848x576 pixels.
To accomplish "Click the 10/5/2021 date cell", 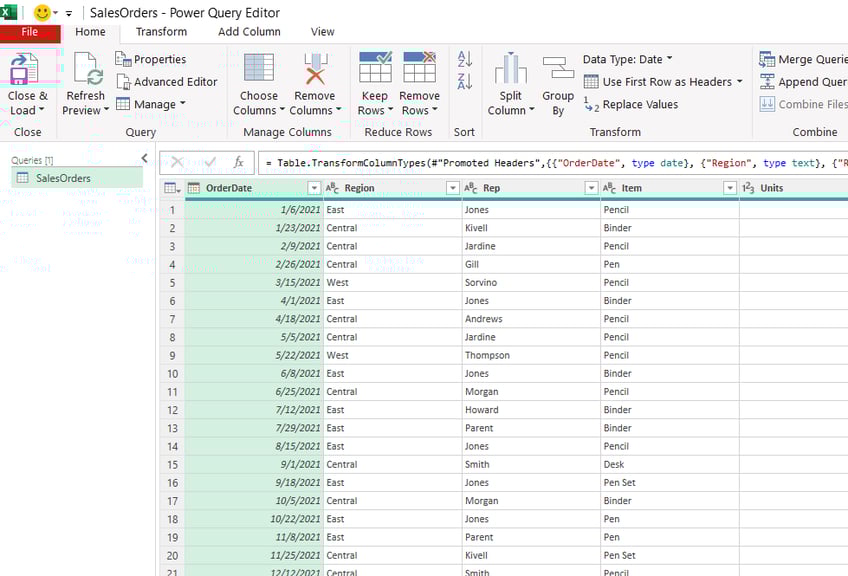I will [x=254, y=501].
